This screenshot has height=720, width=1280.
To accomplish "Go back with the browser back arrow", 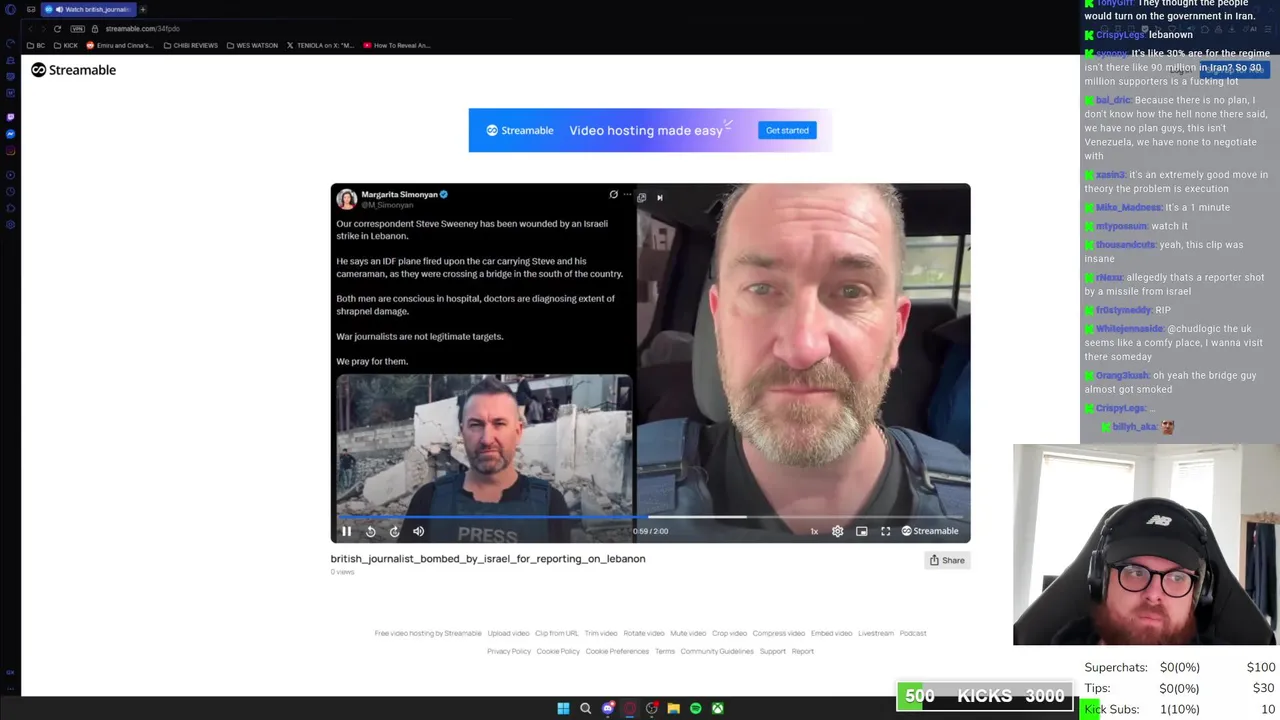I will point(31,29).
